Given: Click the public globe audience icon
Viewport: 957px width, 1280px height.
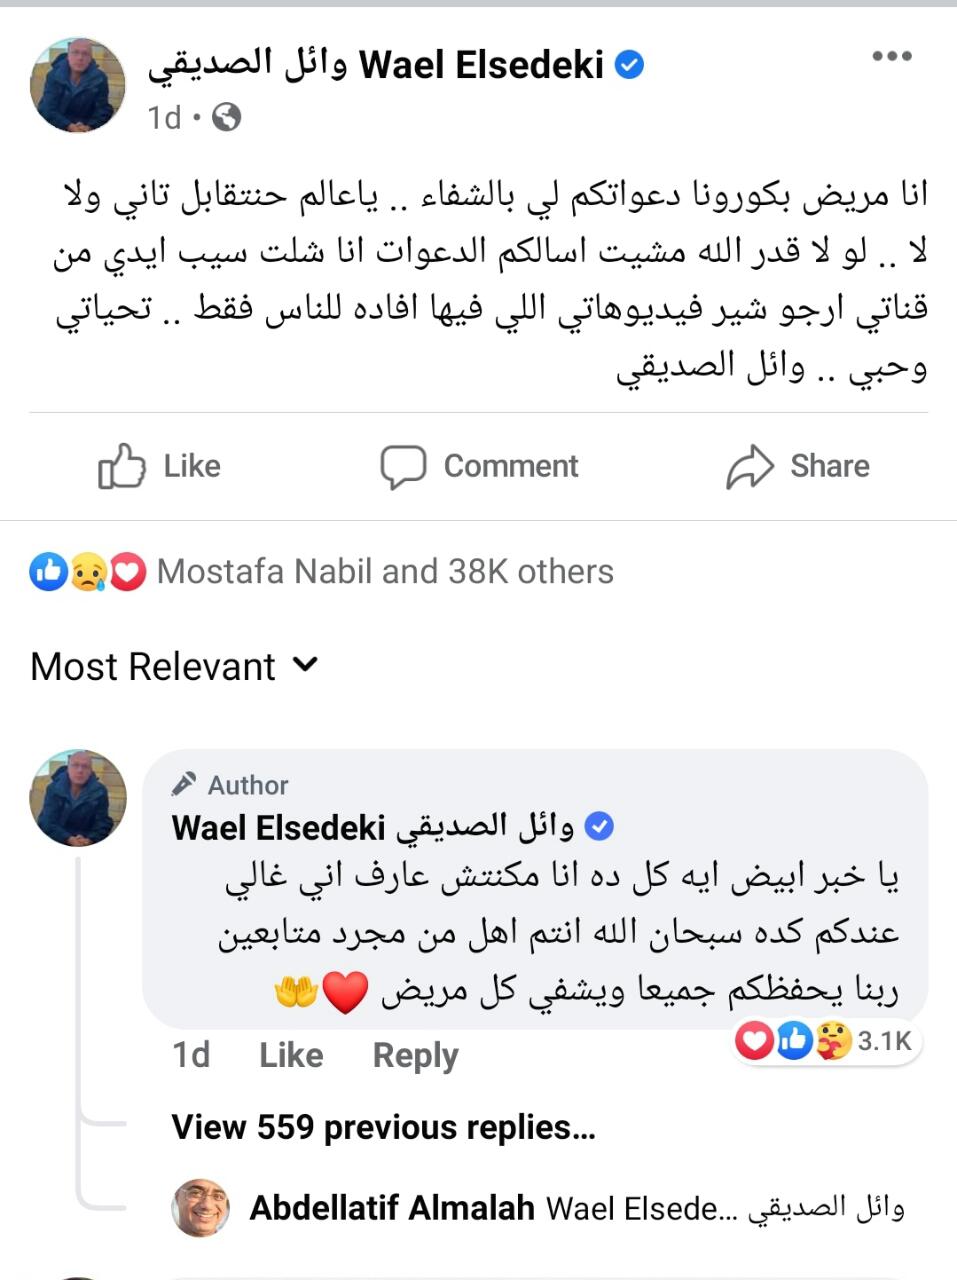Looking at the screenshot, I should pyautogui.click(x=227, y=118).
